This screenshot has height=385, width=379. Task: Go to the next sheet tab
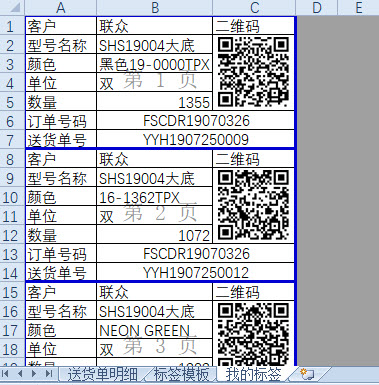tap(34, 374)
